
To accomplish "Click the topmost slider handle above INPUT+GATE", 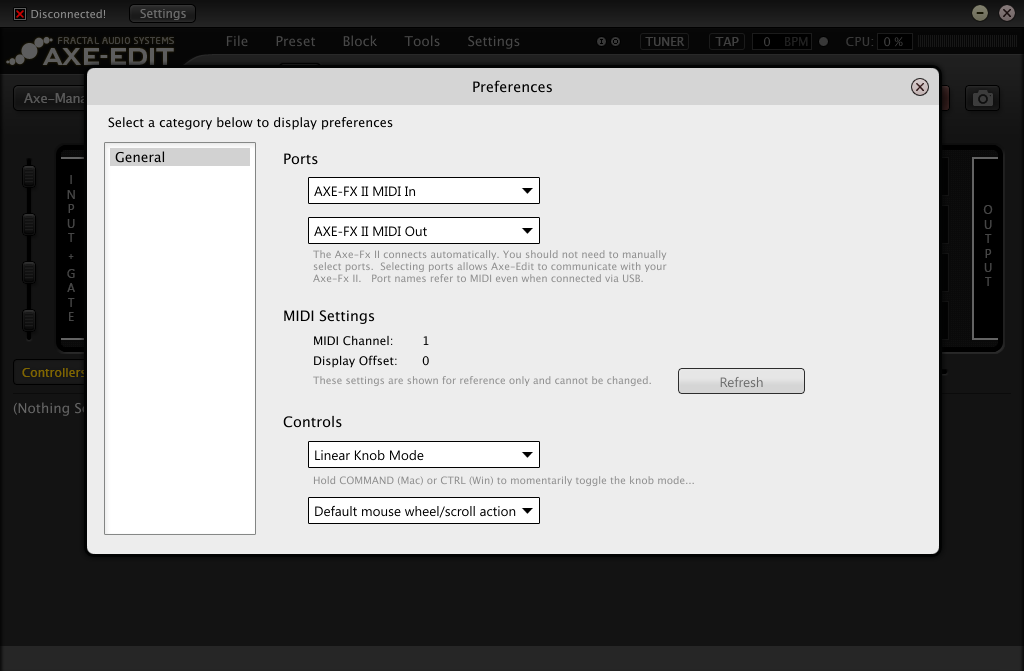I will pyautogui.click(x=29, y=176).
